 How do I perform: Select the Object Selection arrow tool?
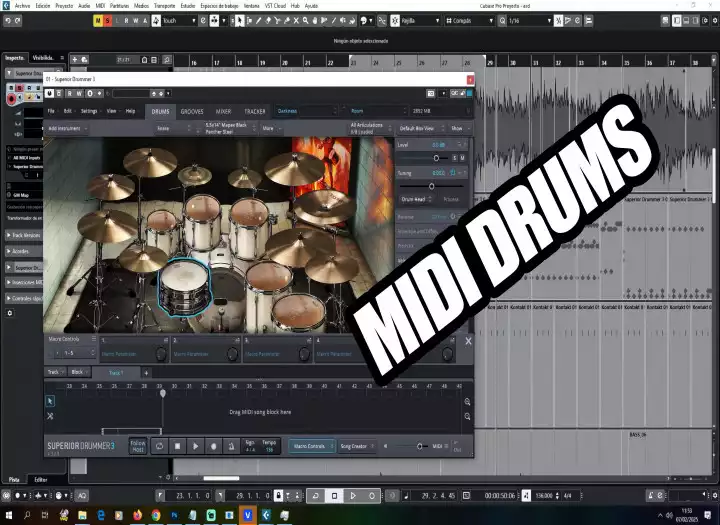(239, 21)
